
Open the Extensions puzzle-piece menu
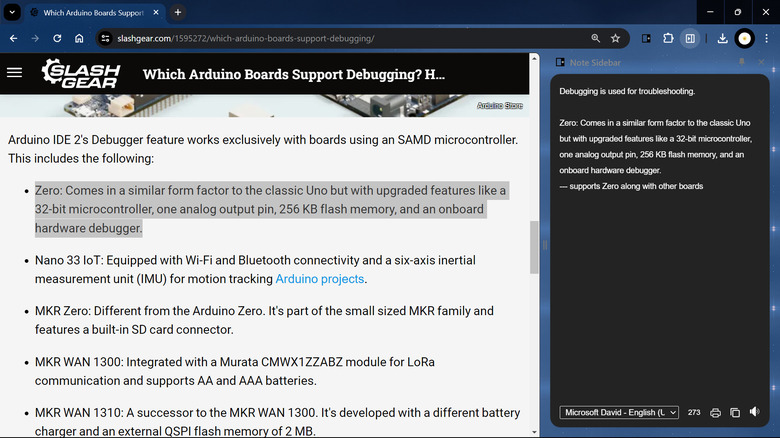668,38
